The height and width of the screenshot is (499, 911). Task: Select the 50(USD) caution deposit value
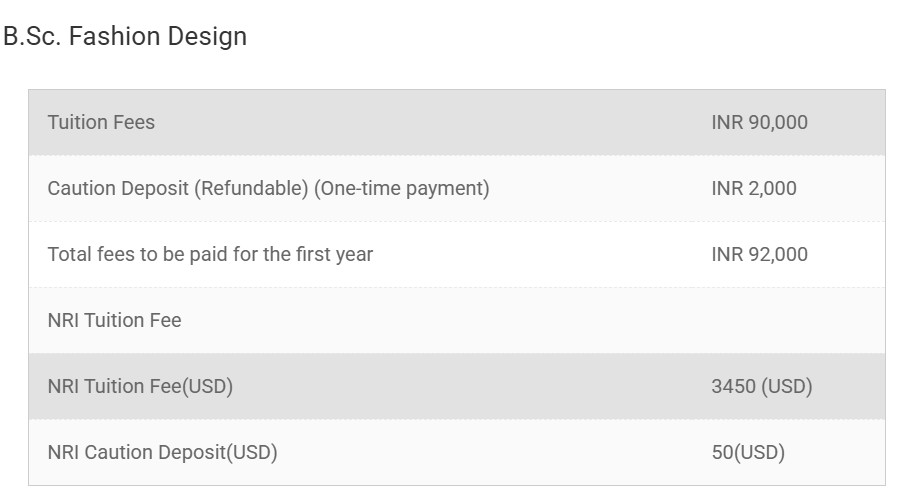(x=748, y=452)
